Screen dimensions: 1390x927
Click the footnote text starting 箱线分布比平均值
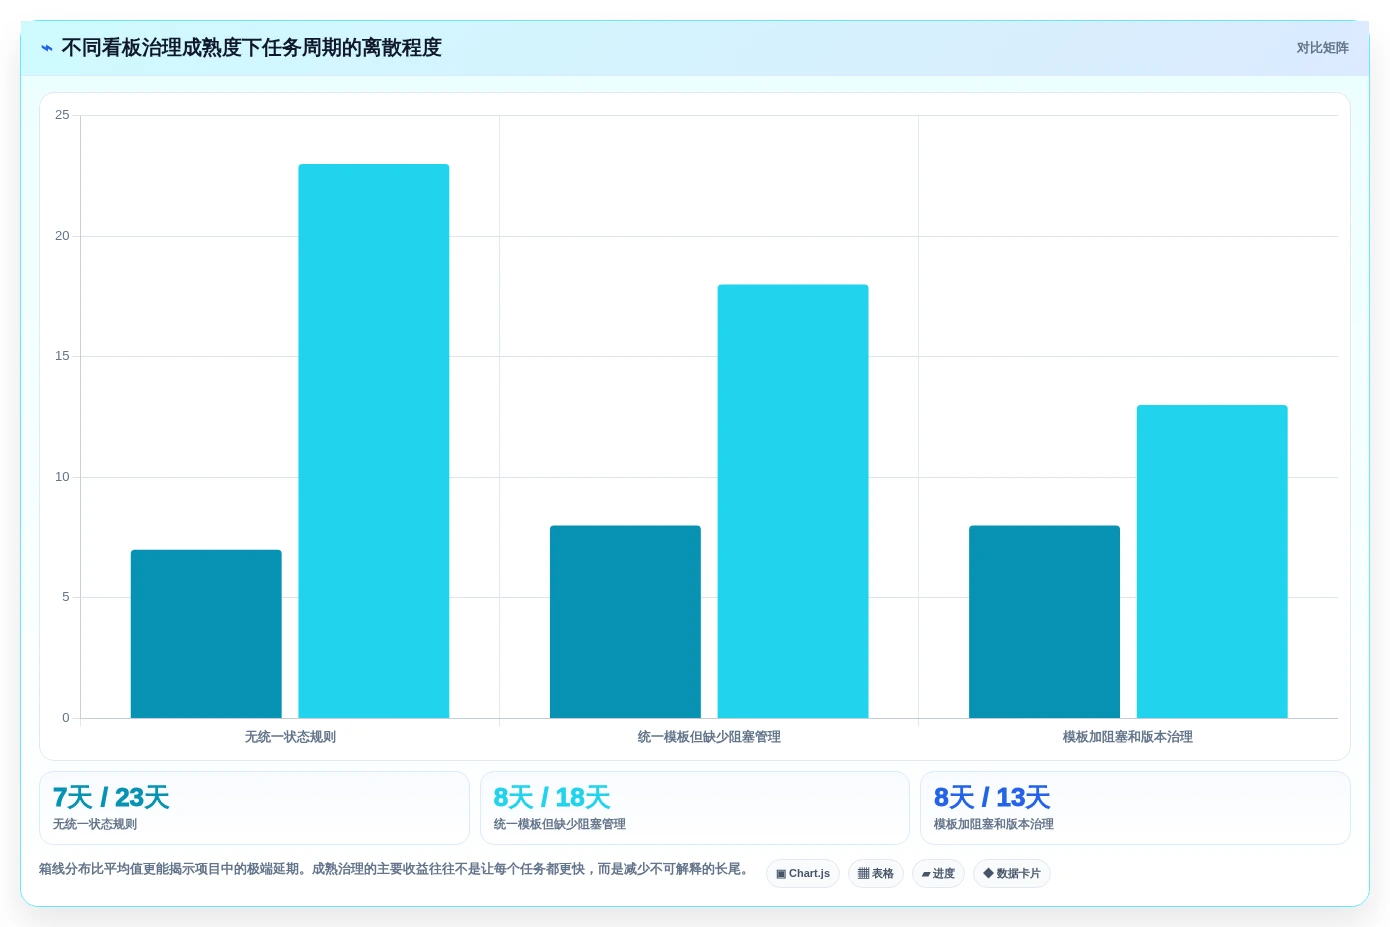pos(396,869)
